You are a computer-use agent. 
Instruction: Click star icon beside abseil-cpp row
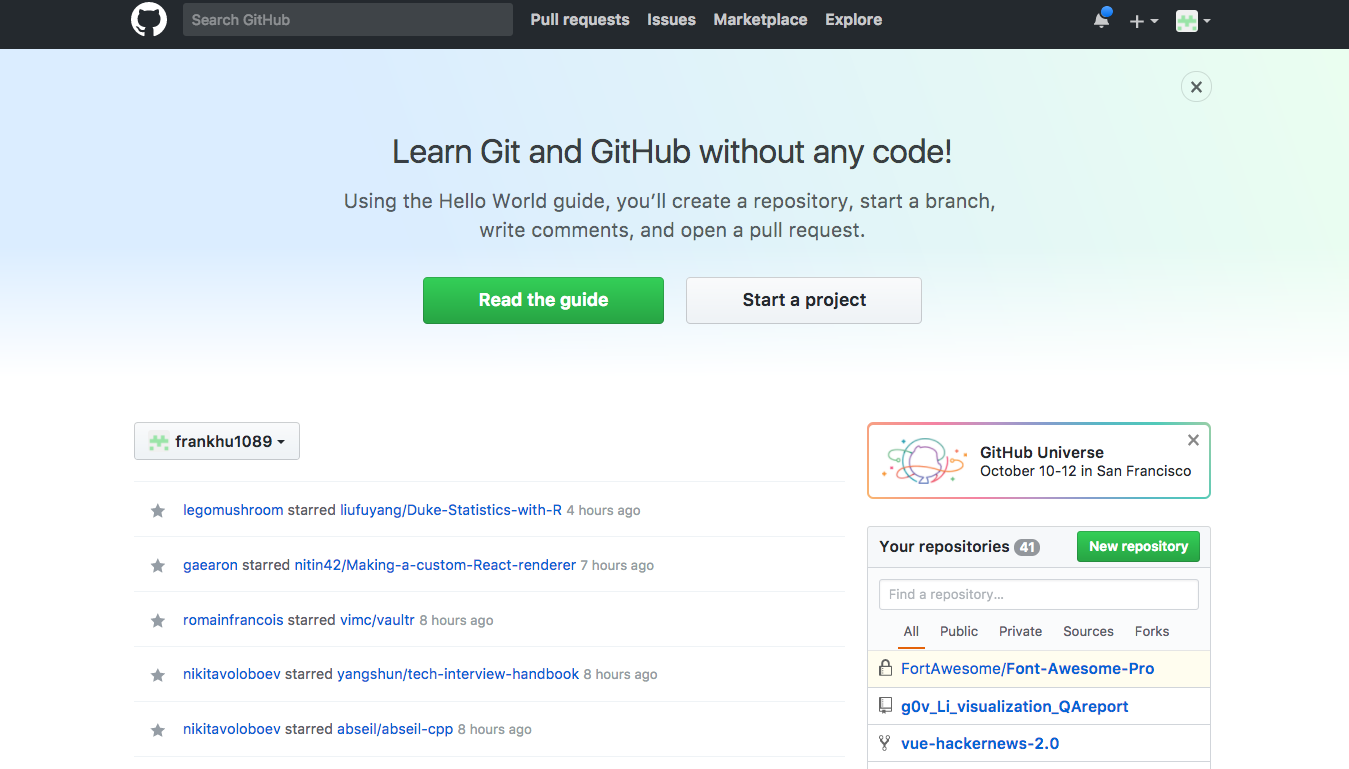(157, 730)
